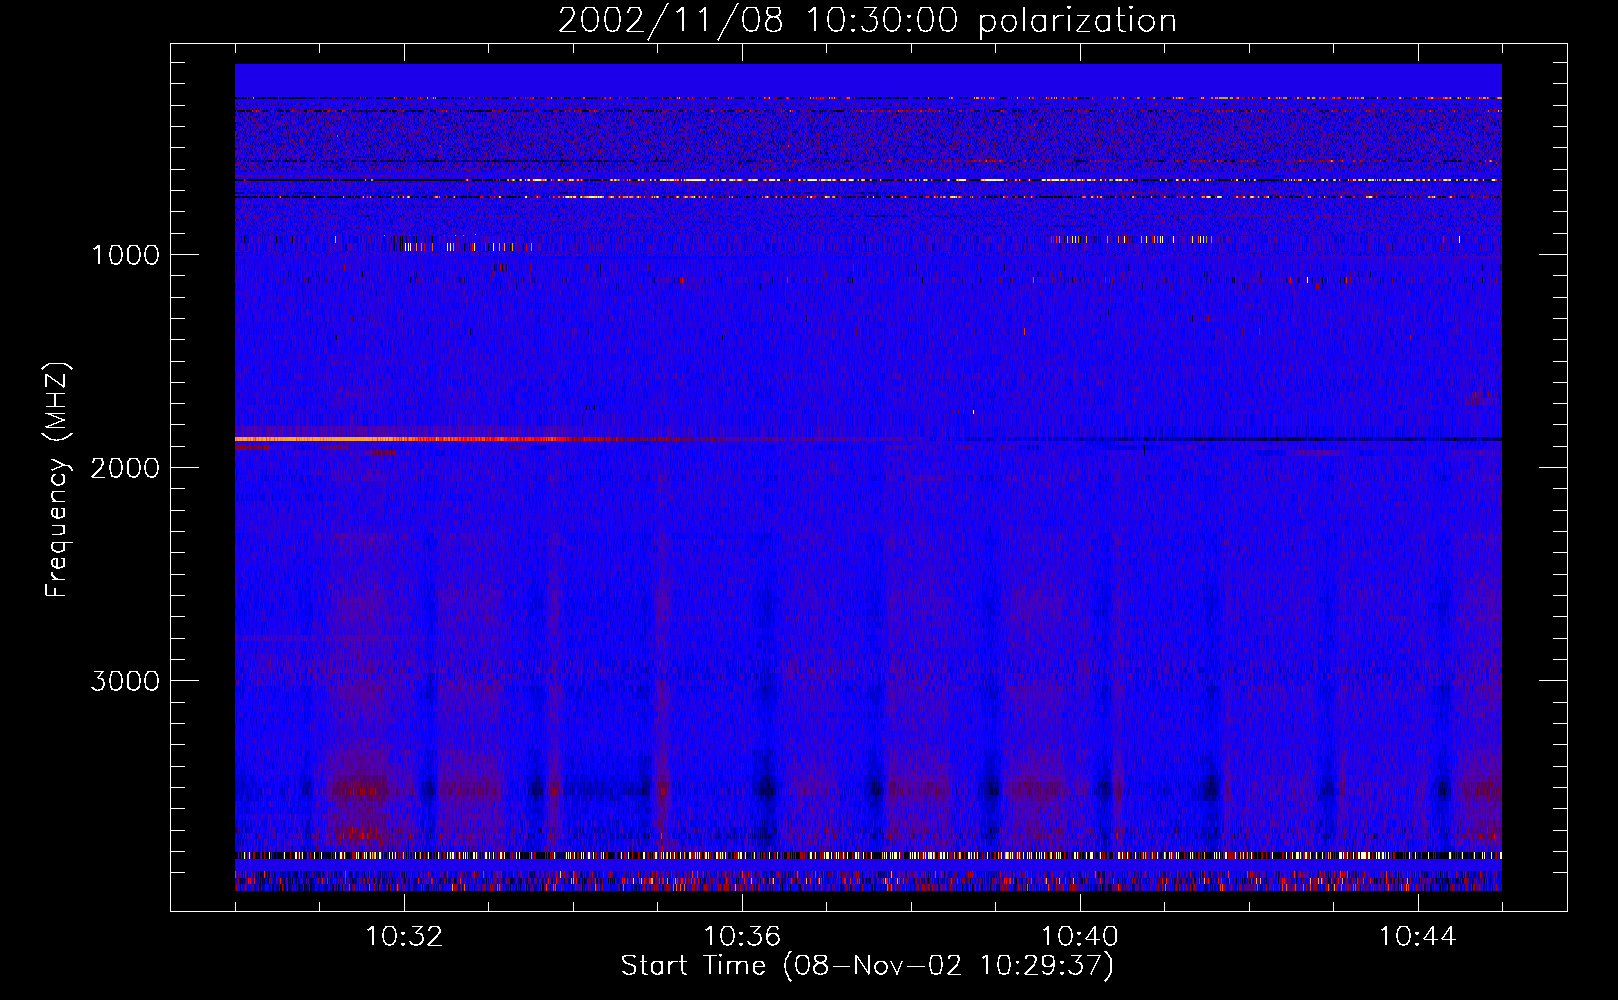Click the bright orange emission line near 1900 MHz
Viewport: 1618px width, 1000px height.
coord(400,439)
